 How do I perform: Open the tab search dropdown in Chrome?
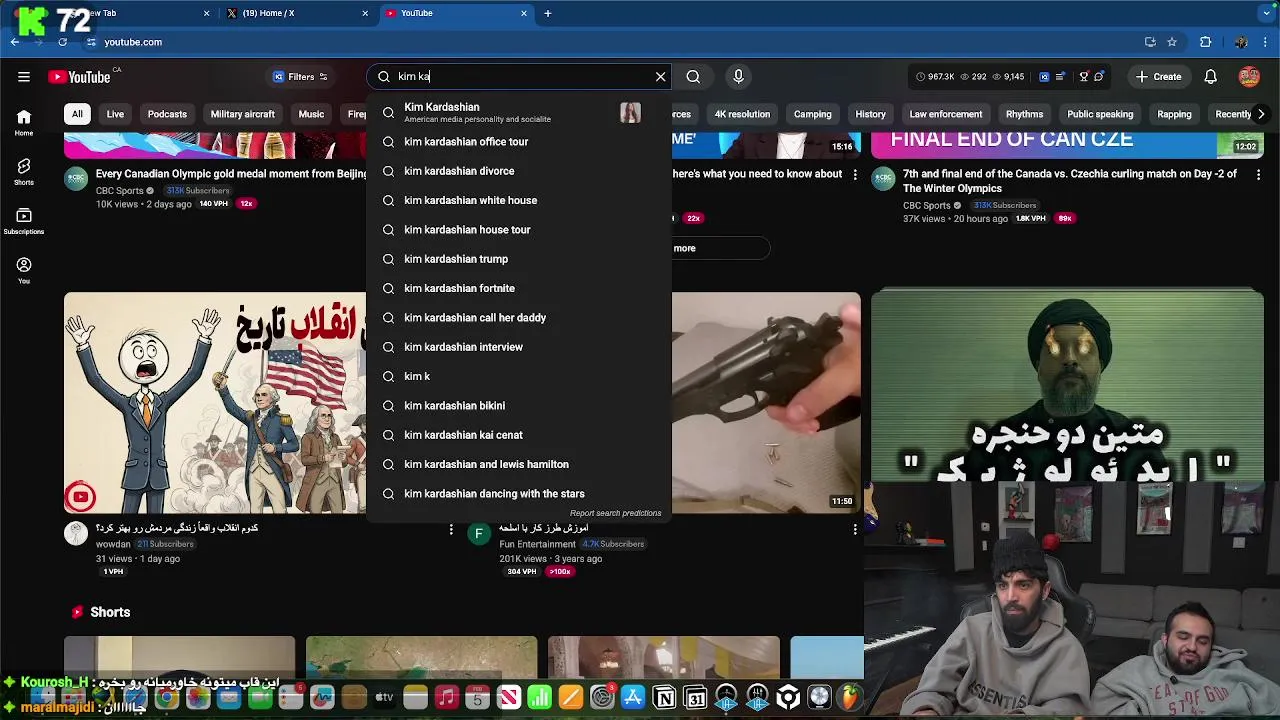(x=1267, y=13)
